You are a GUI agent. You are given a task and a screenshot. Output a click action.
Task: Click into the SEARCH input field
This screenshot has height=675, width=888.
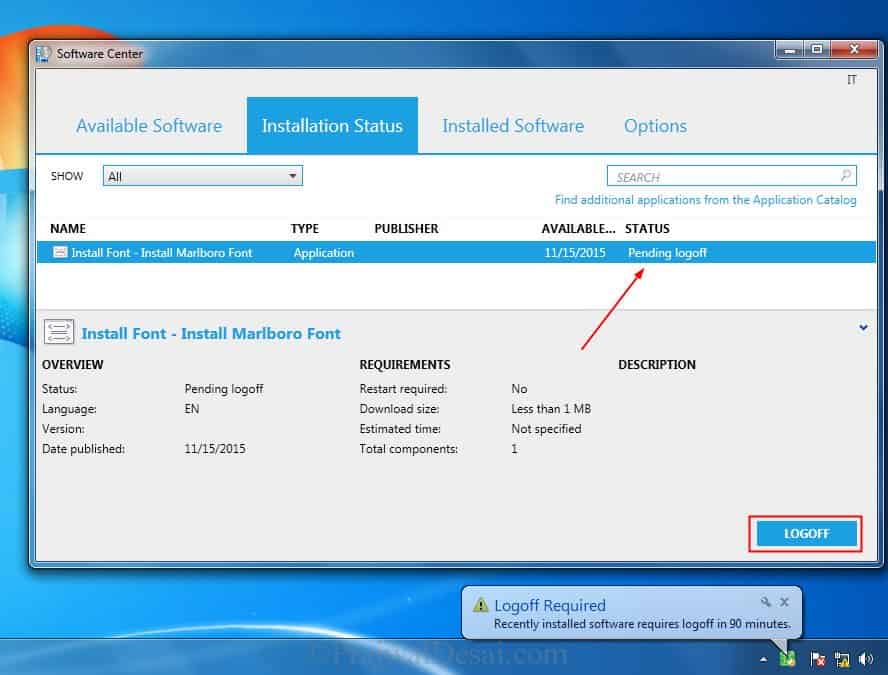click(x=732, y=176)
